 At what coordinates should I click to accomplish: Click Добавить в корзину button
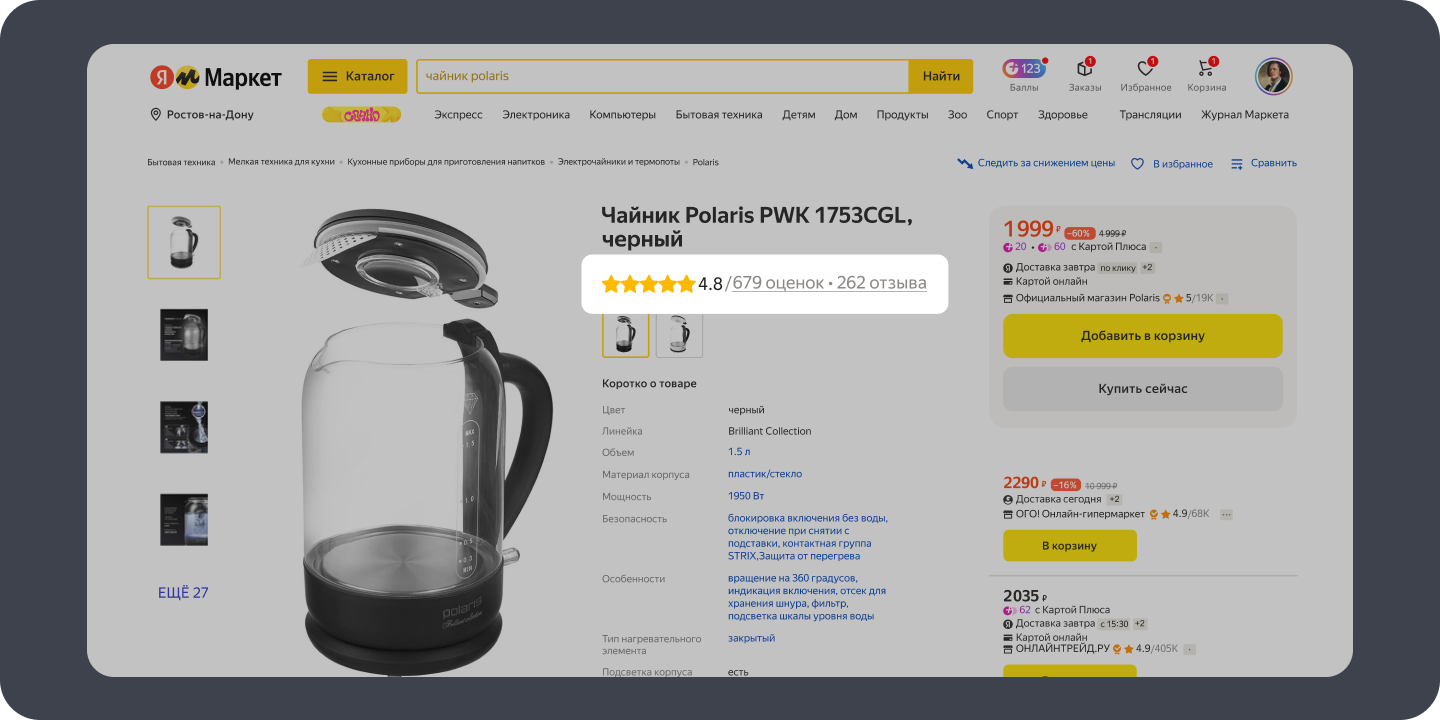point(1142,336)
